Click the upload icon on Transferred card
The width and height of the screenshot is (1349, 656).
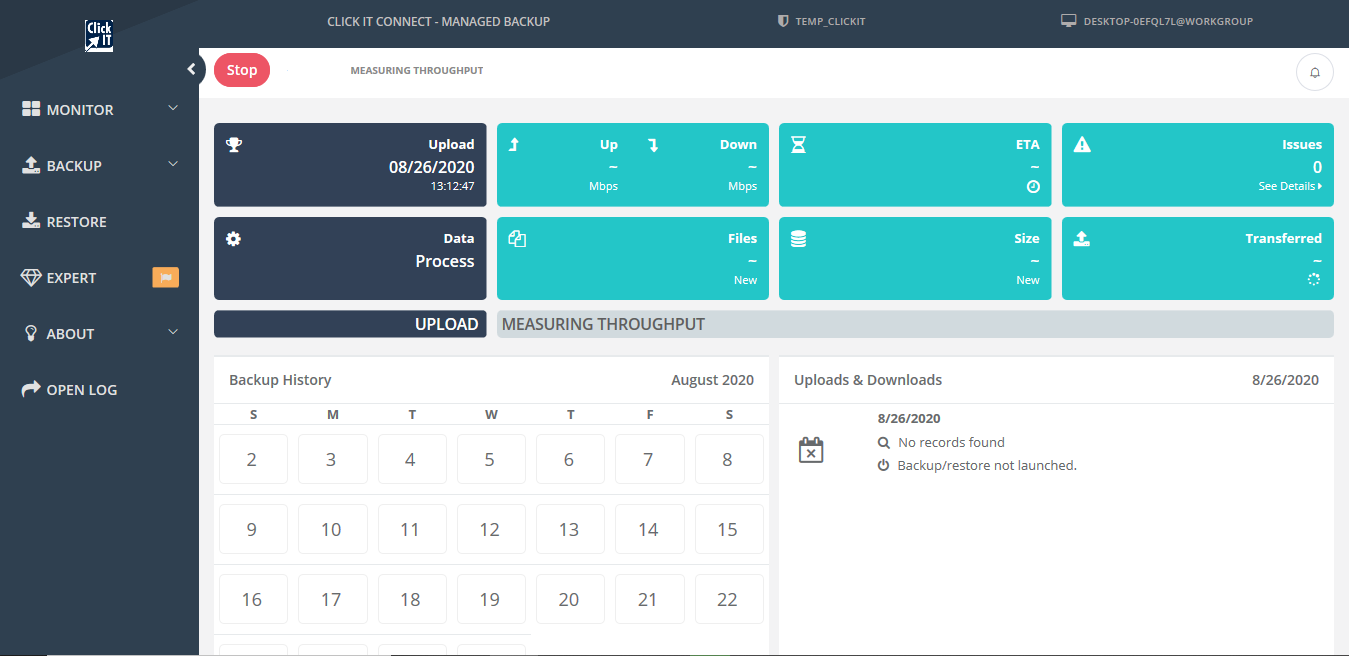click(1082, 239)
